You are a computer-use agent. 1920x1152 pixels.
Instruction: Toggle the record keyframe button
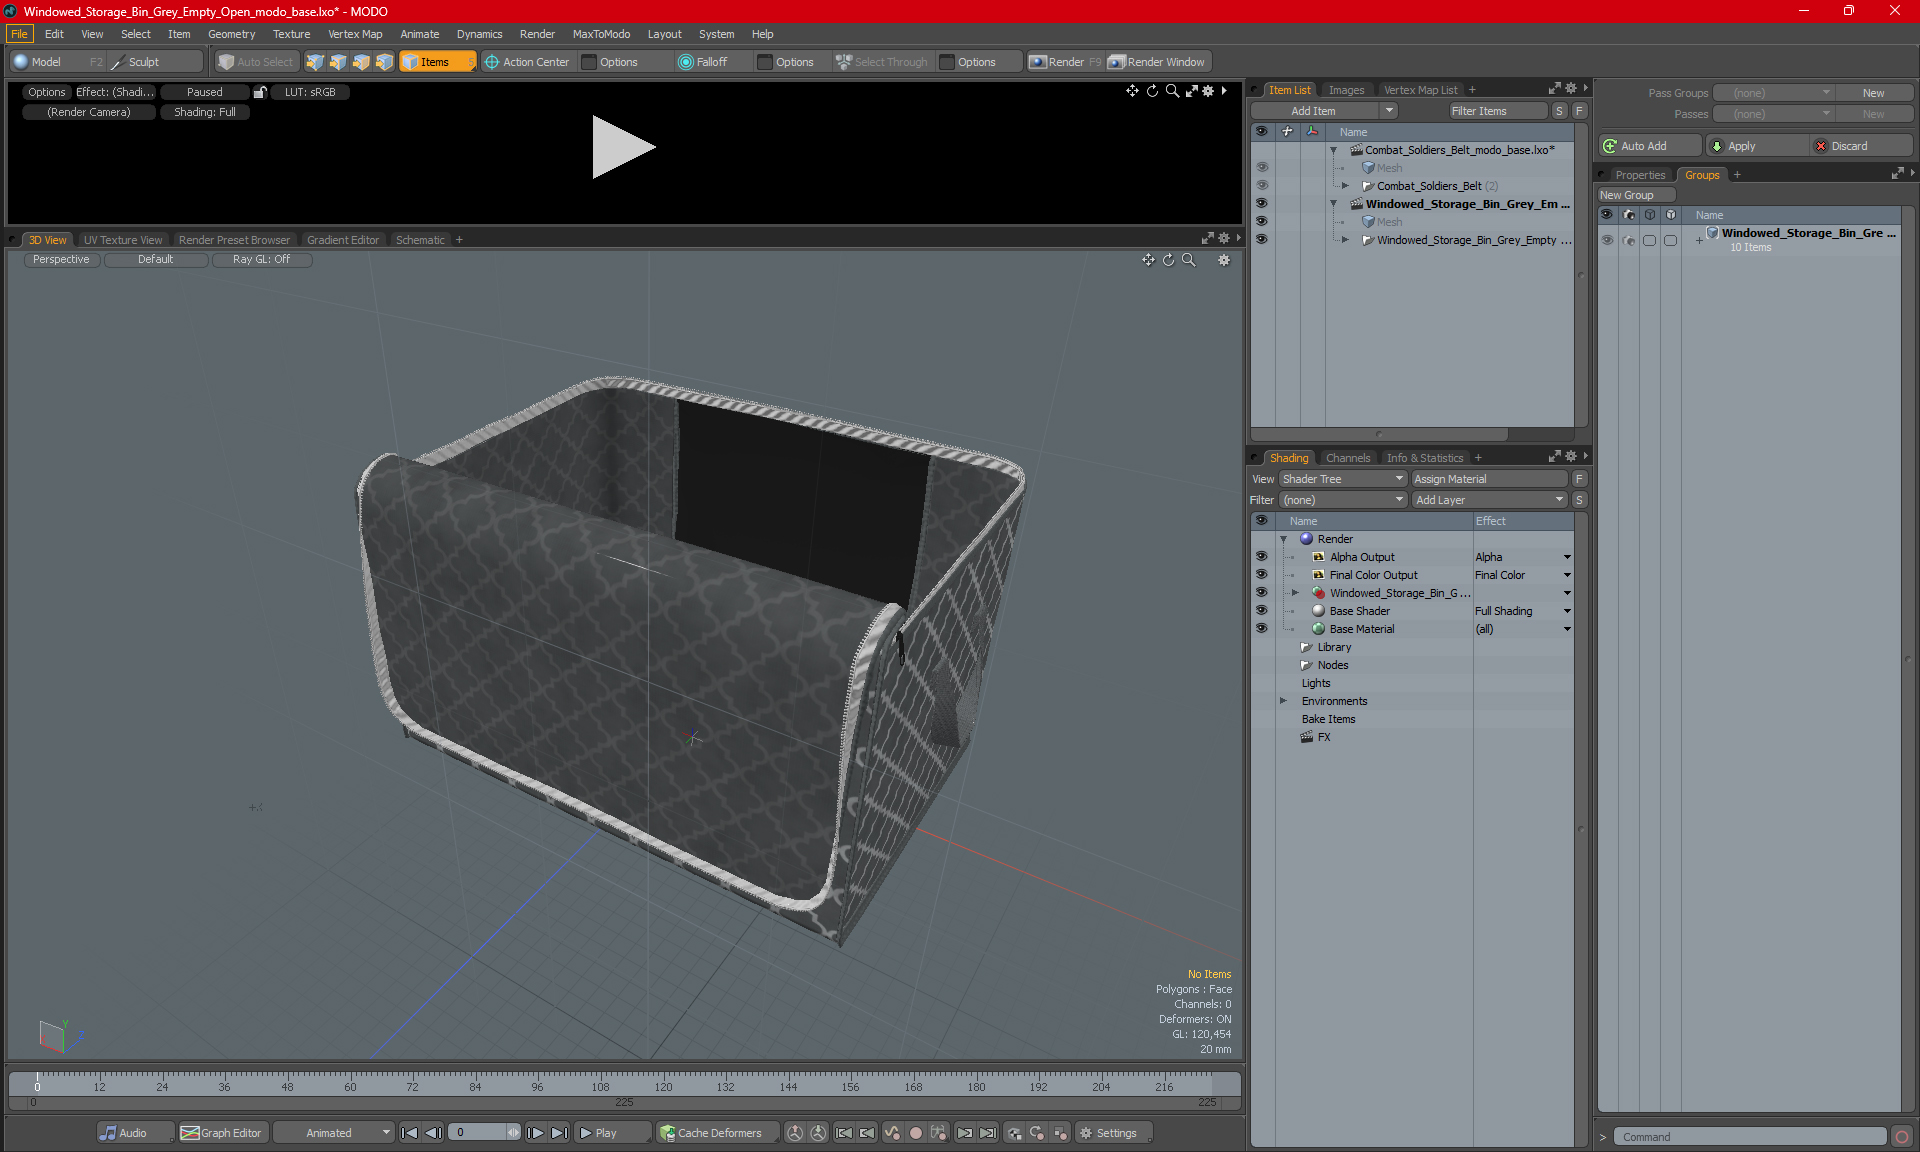tap(915, 1133)
